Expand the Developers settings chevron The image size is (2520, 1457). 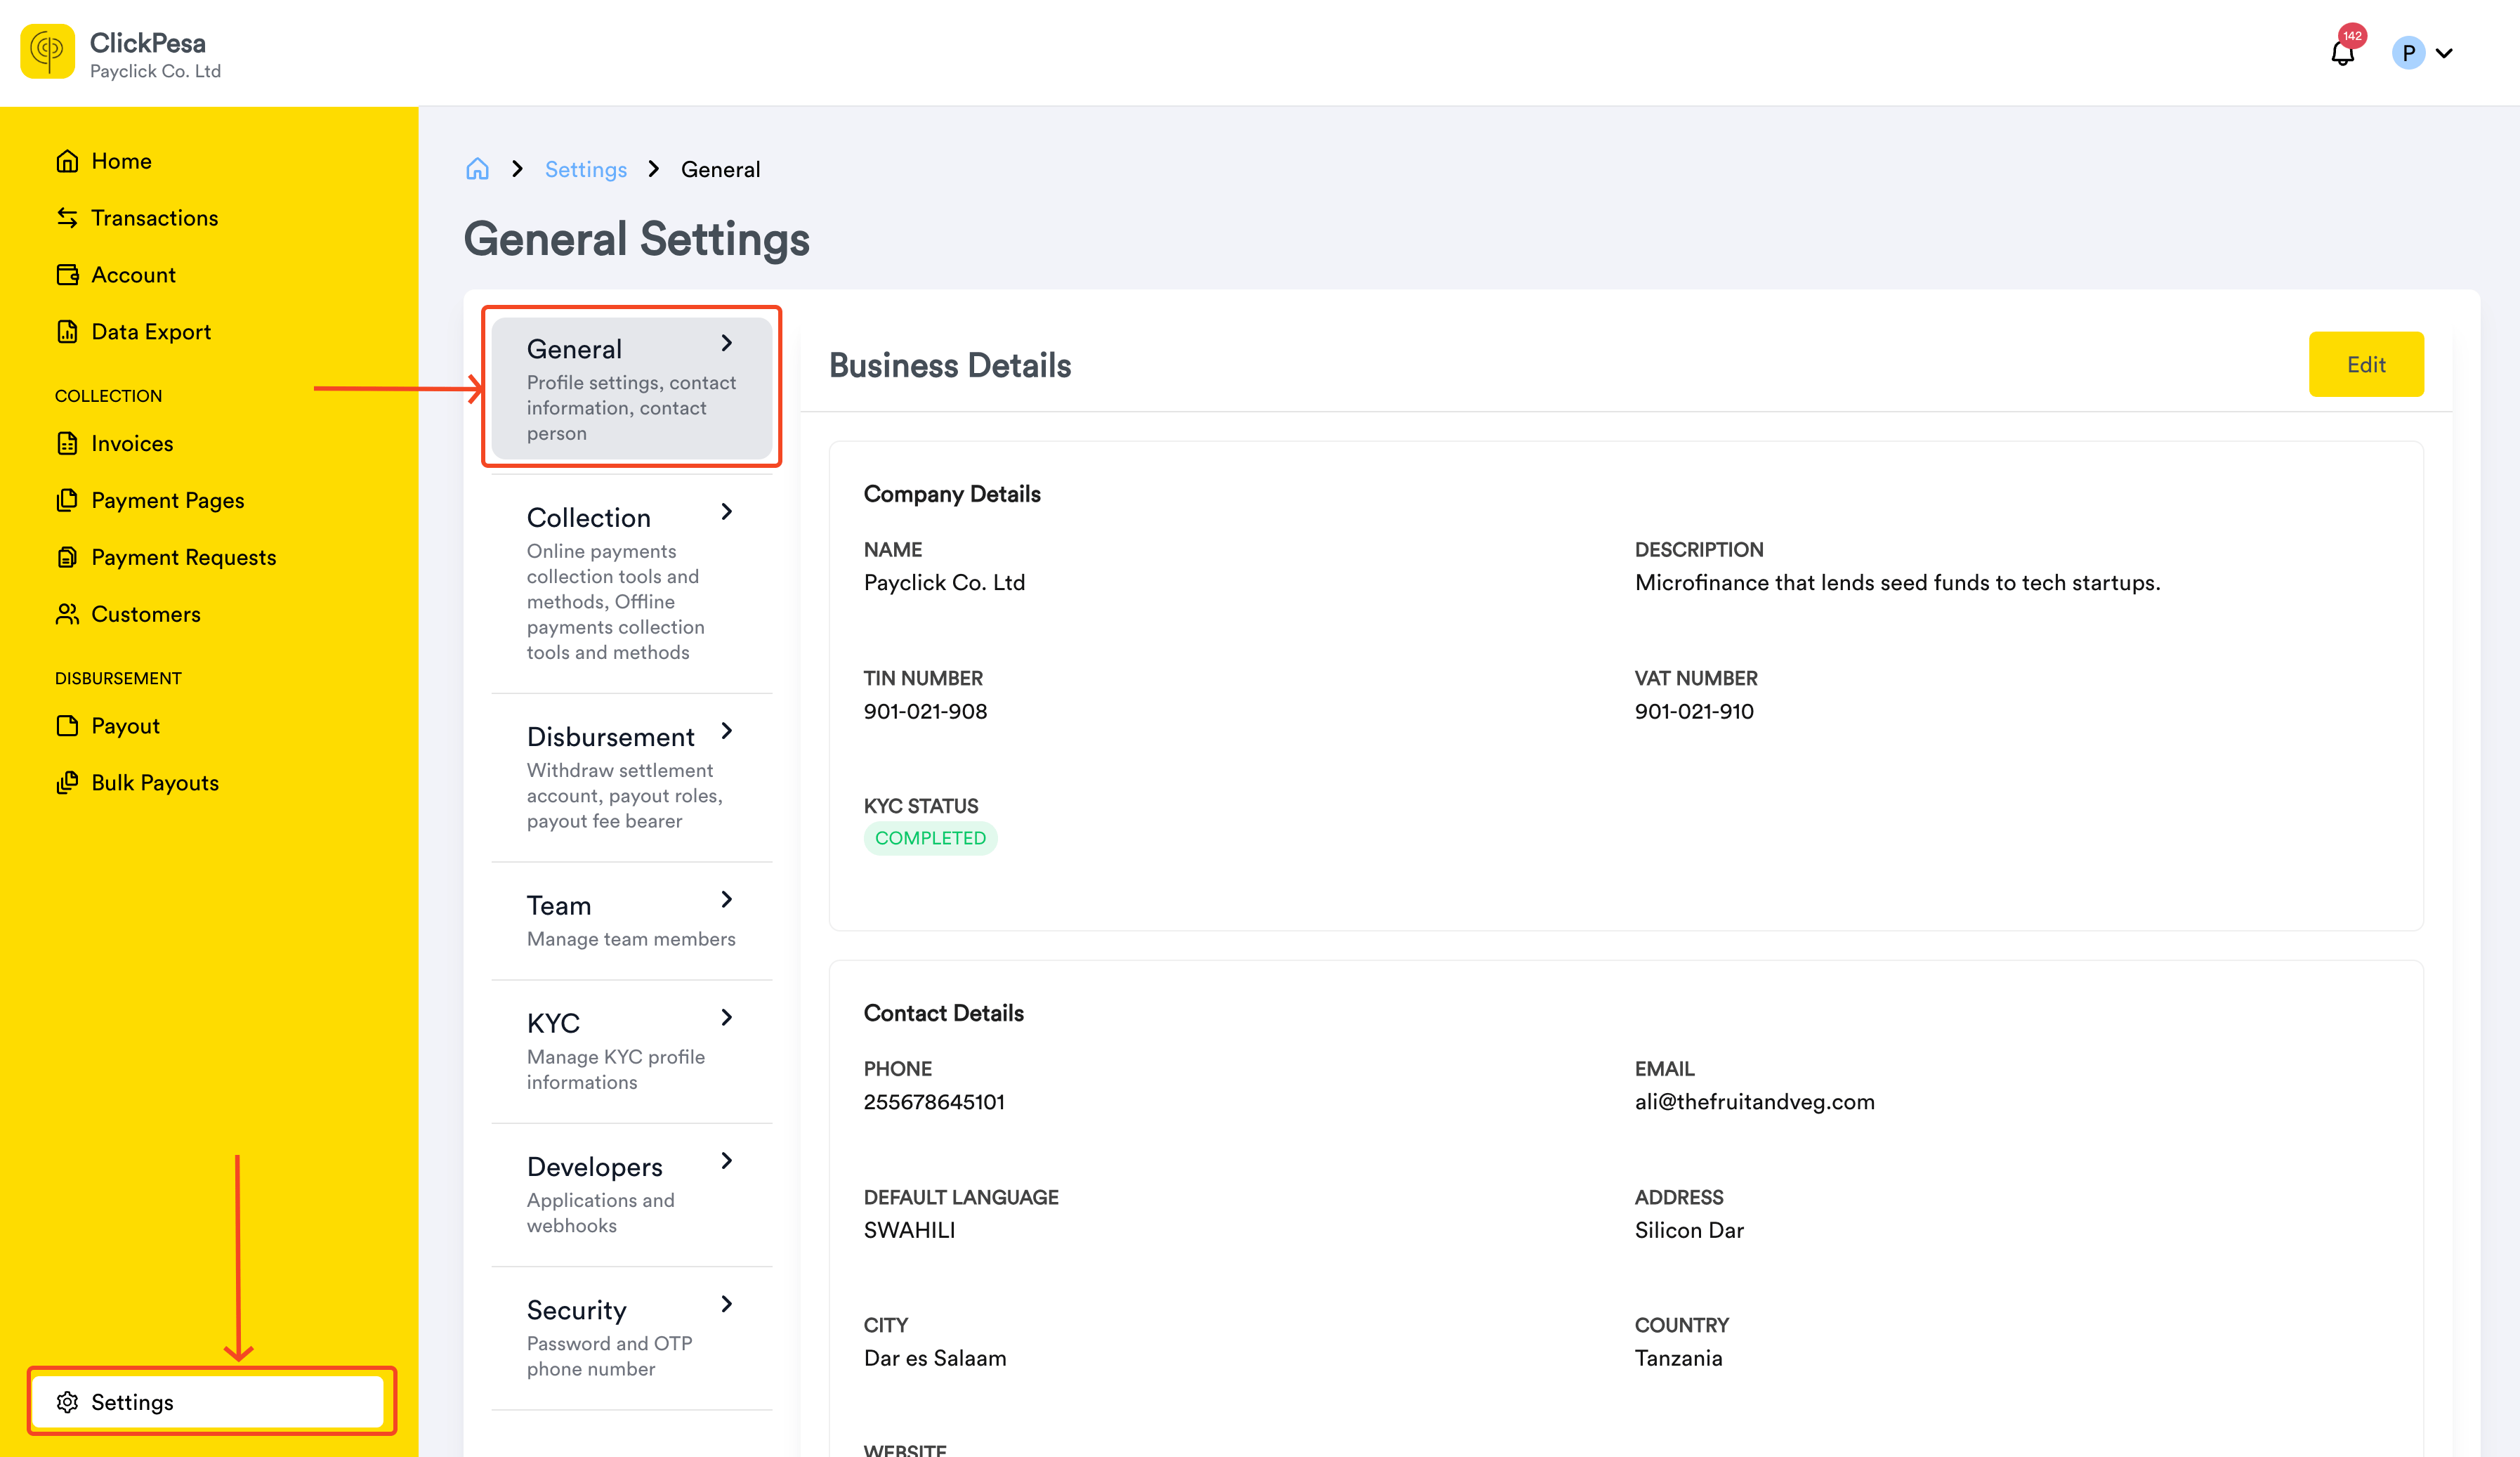click(x=727, y=1161)
